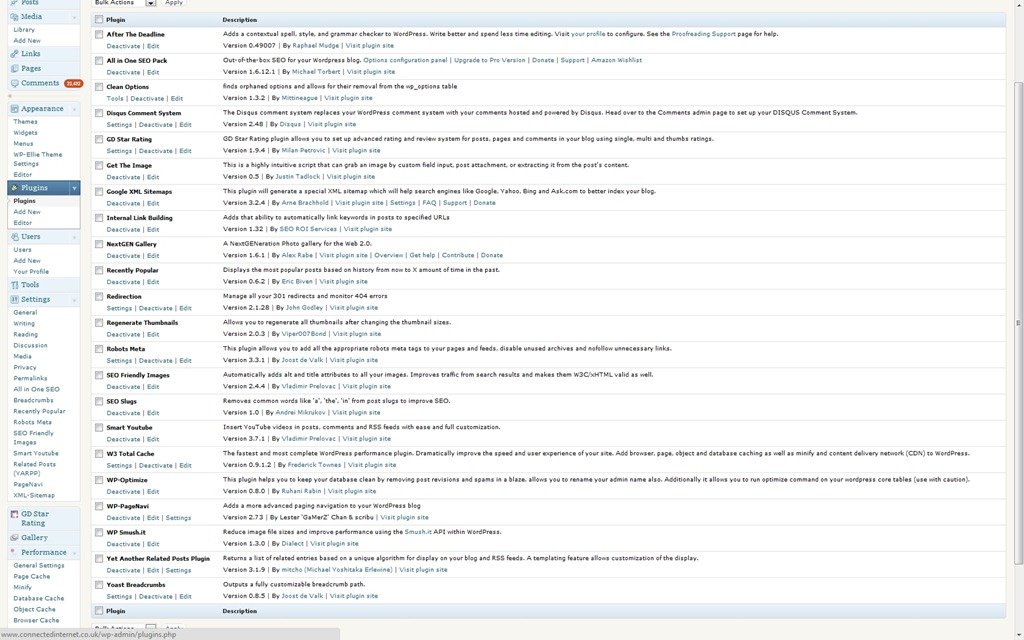Viewport: 1024px width, 640px height.
Task: Collapse the Performance section arrow
Action: point(74,552)
